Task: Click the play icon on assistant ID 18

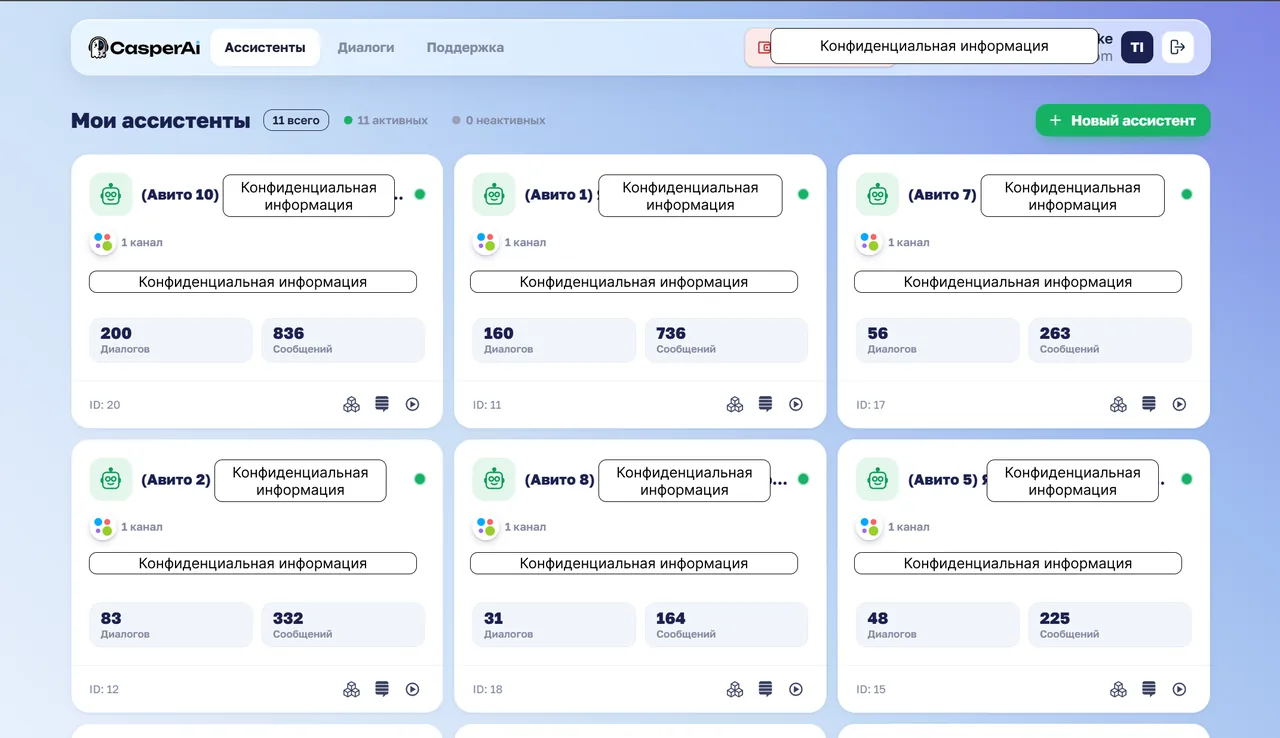Action: tap(796, 689)
